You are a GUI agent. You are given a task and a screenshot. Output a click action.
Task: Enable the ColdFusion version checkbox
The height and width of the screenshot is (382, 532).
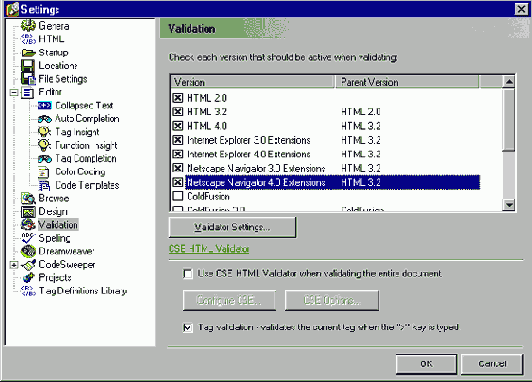[178, 196]
